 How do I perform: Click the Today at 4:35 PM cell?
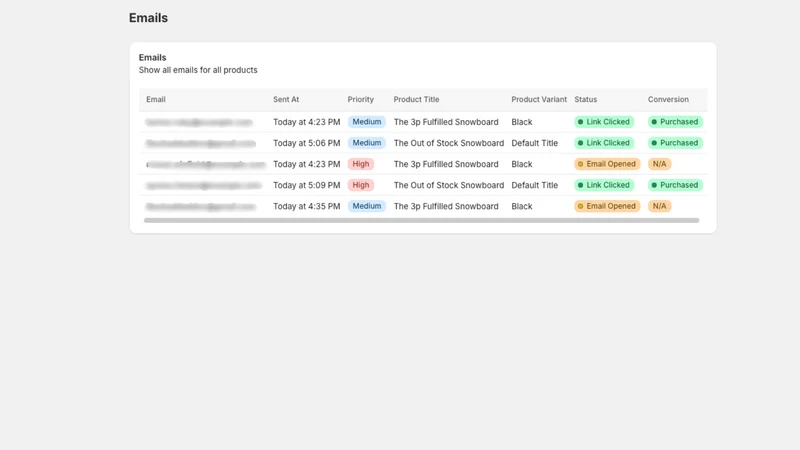307,206
